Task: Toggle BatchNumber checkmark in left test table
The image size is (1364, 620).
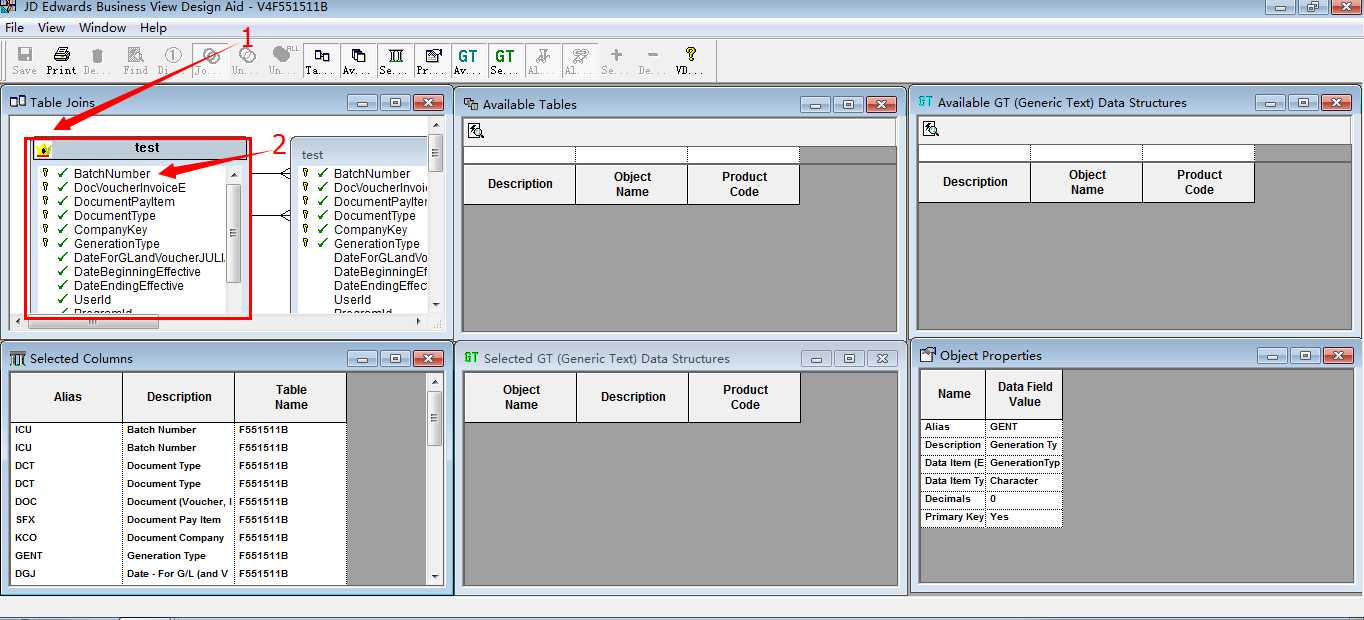Action: [x=63, y=173]
